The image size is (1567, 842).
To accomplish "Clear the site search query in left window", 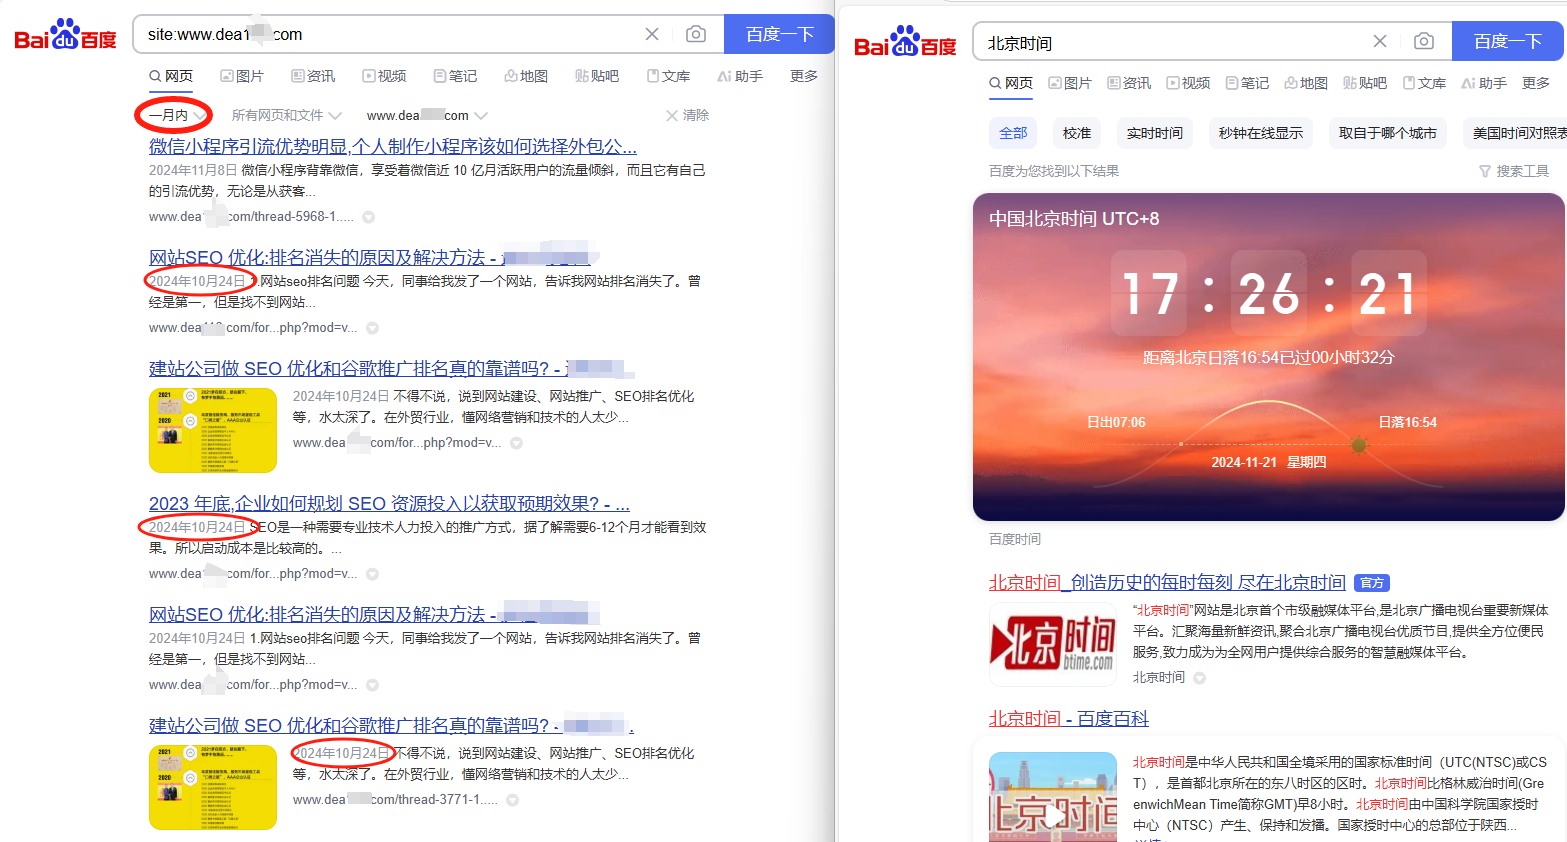I will [x=652, y=34].
